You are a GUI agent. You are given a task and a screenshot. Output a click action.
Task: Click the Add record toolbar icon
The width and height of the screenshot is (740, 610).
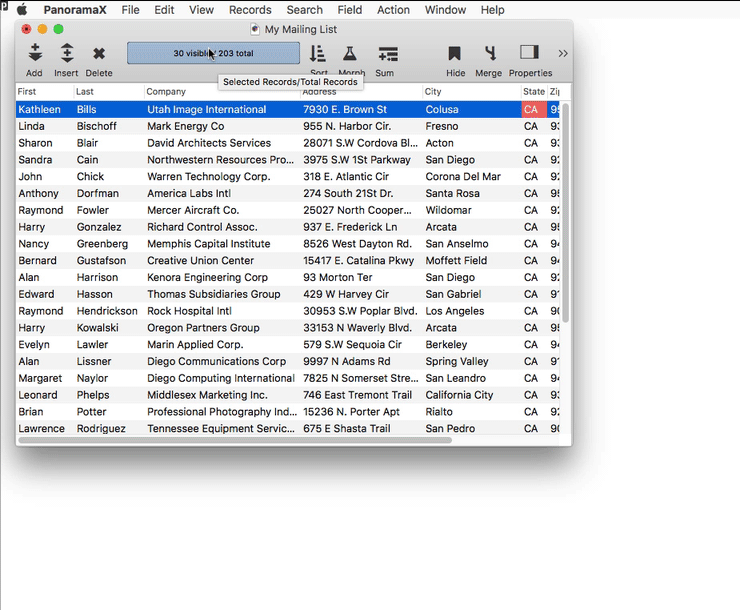(x=35, y=54)
